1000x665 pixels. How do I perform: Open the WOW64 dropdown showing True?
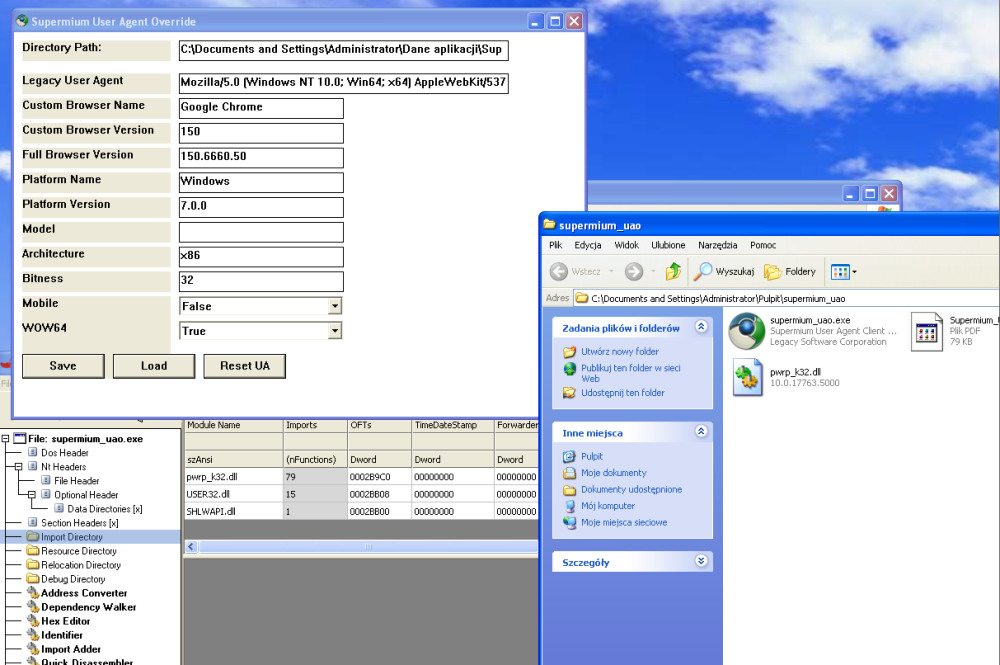(335, 331)
